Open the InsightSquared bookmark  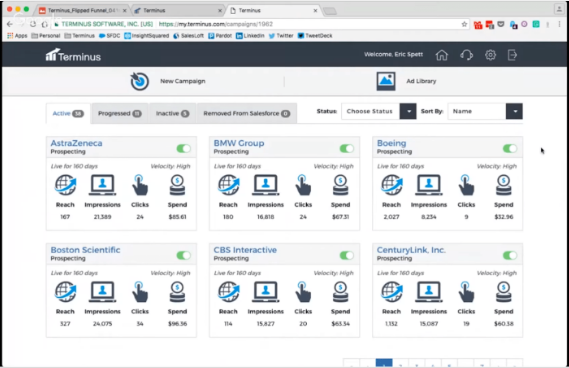147,36
